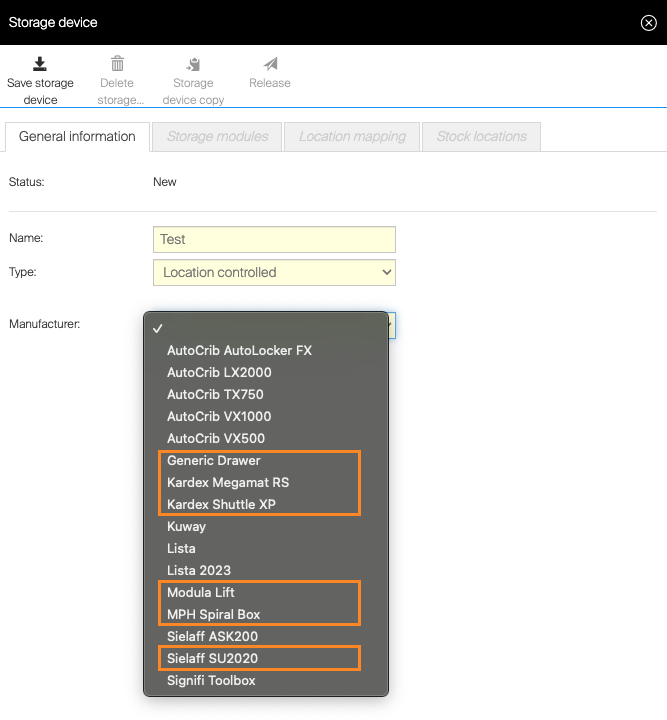
Task: Switch to the General information tab
Action: pyautogui.click(x=77, y=137)
